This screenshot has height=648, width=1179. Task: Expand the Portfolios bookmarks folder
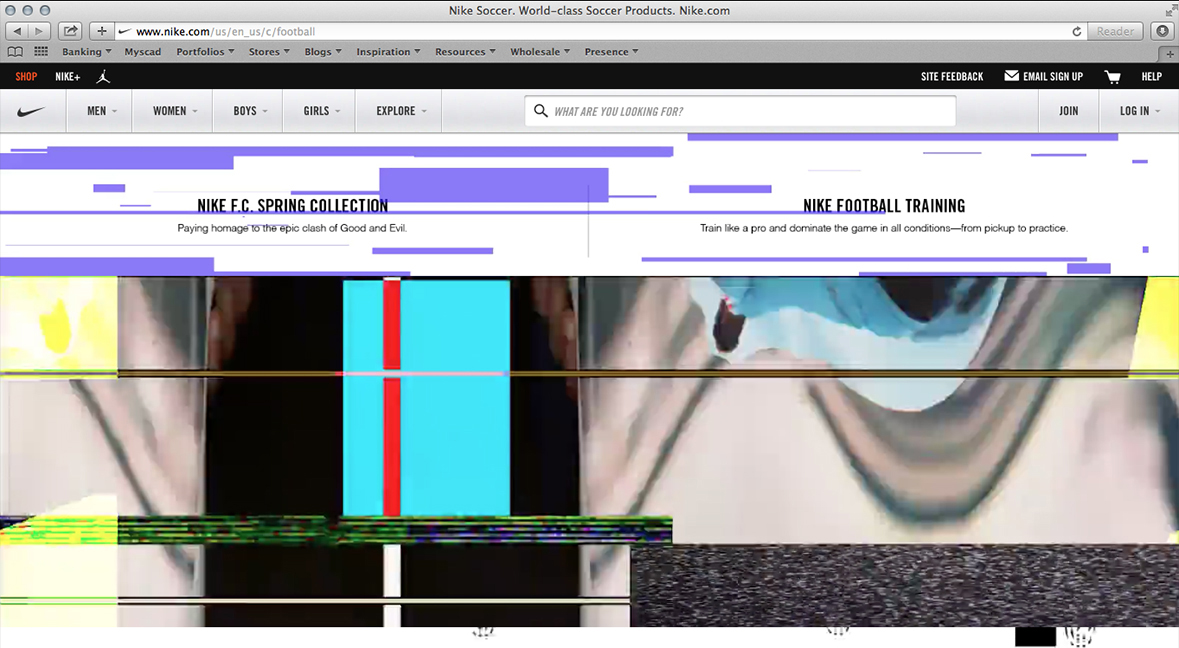coord(205,52)
